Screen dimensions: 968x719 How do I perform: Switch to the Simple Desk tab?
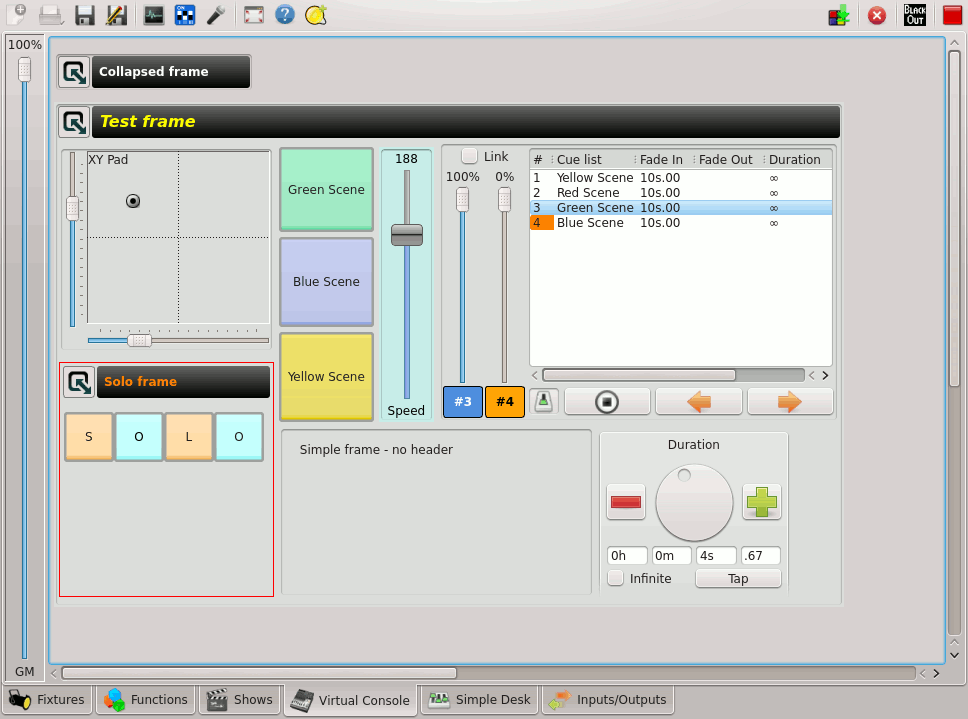click(480, 700)
